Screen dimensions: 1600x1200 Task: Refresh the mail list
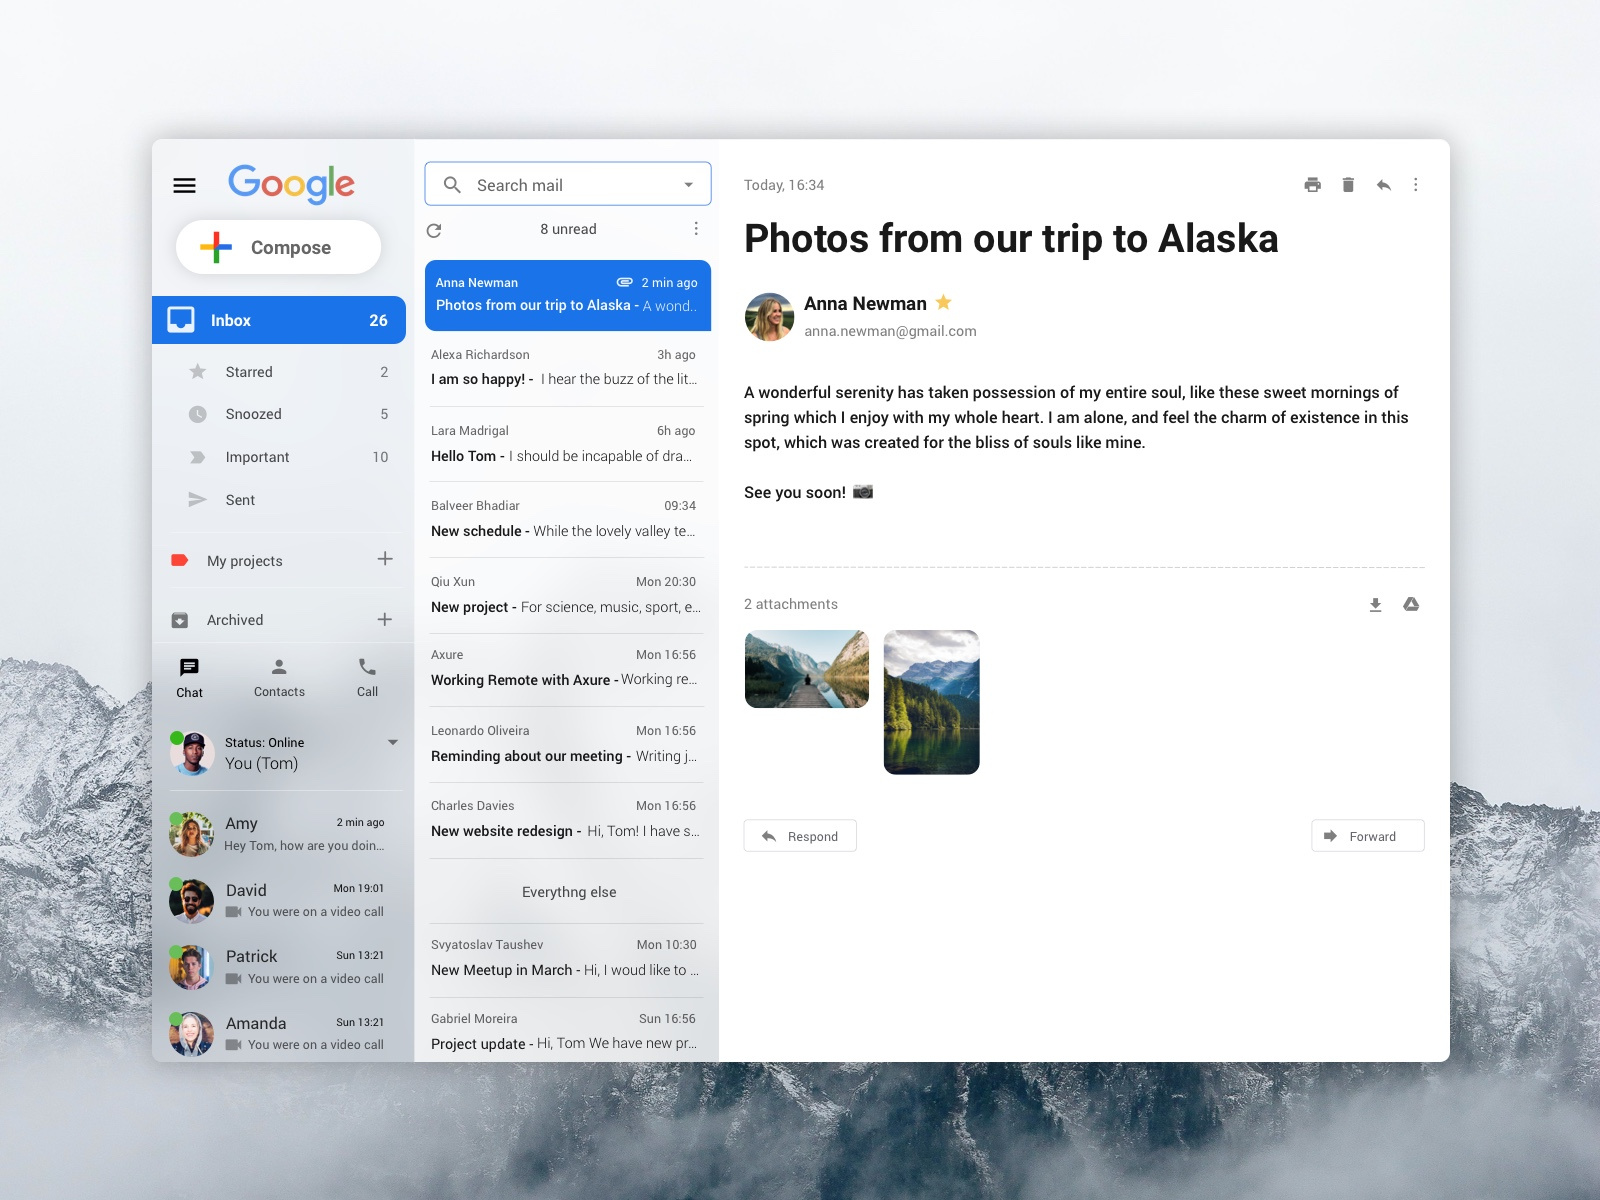pyautogui.click(x=434, y=230)
